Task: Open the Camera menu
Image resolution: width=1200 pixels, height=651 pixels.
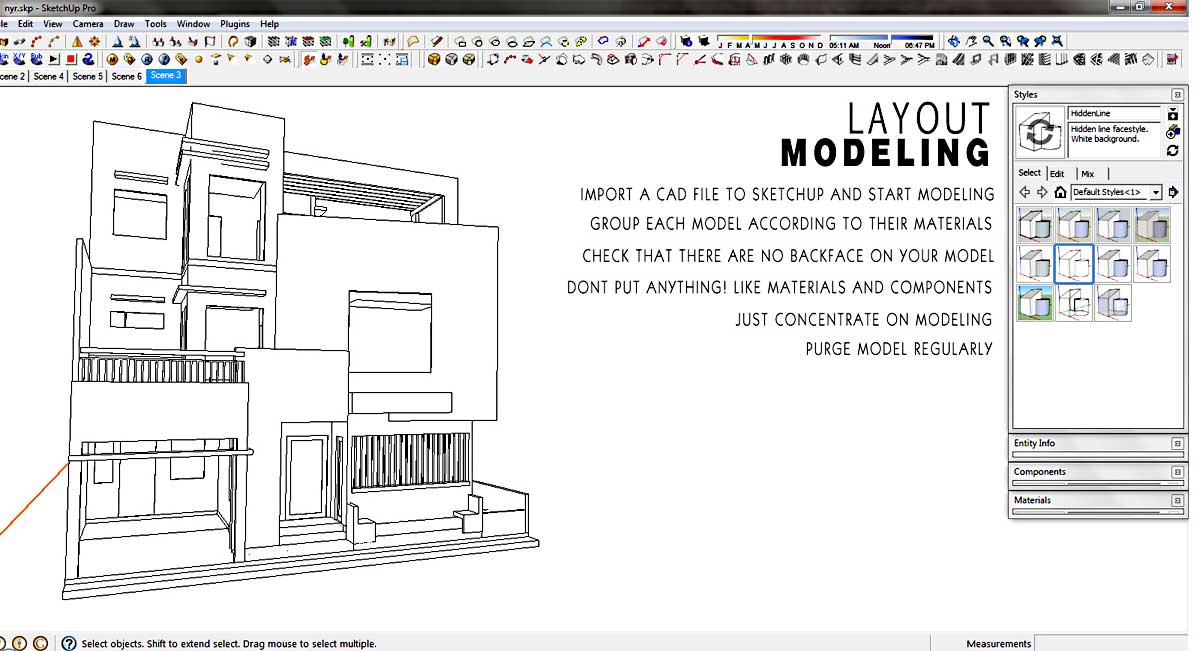Action: [x=88, y=23]
